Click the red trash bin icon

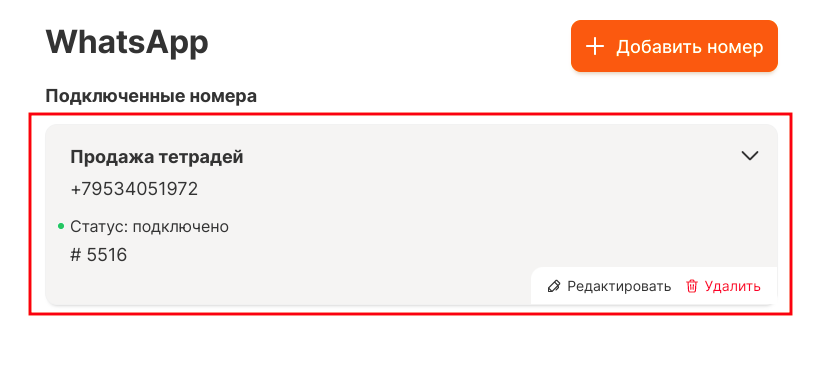click(x=692, y=286)
